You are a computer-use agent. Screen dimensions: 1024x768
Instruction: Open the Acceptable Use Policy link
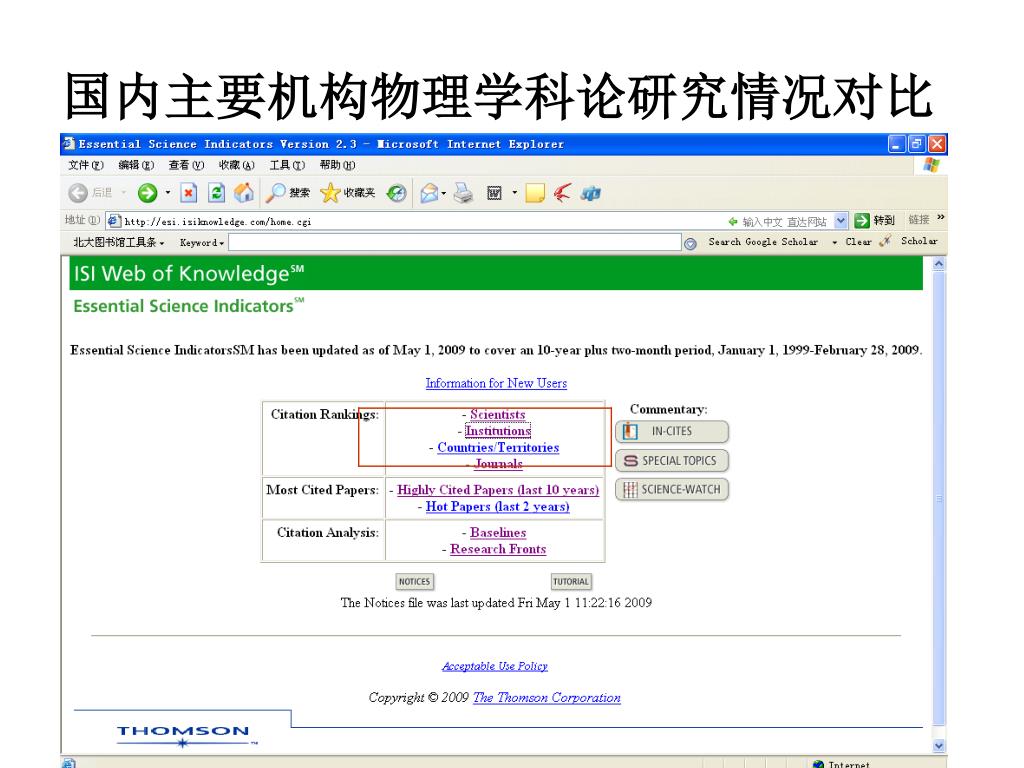(495, 666)
